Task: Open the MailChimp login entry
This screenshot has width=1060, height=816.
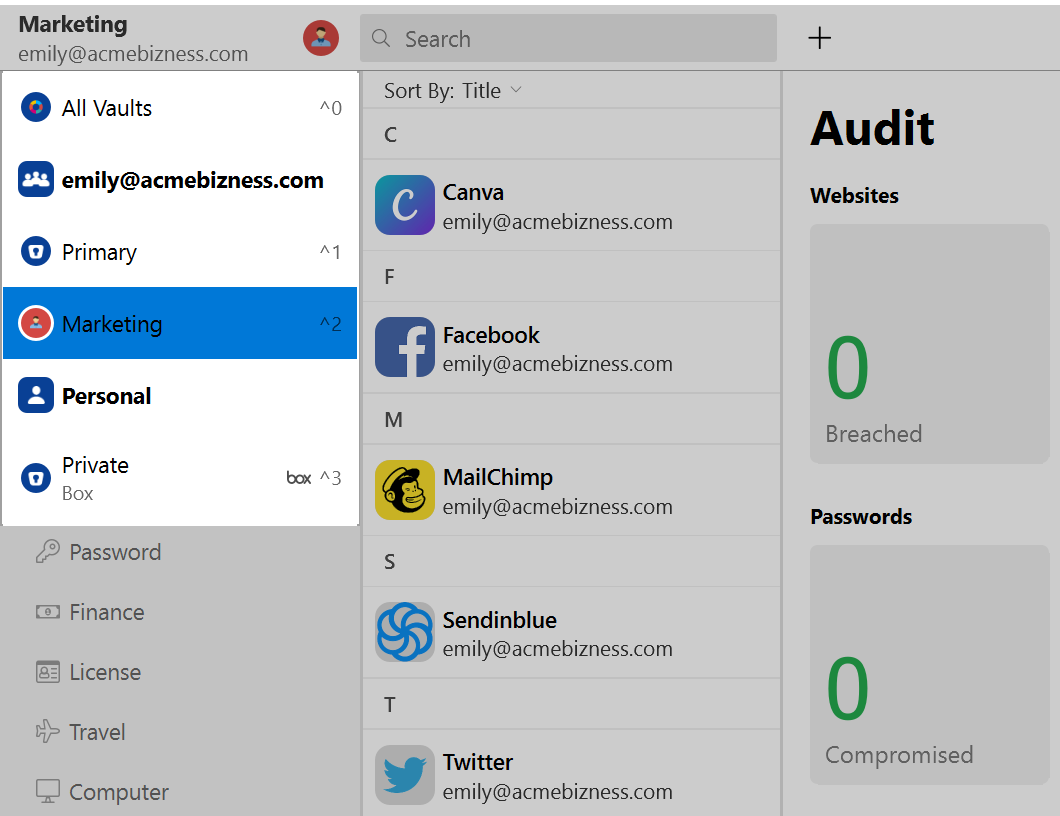Action: (571, 490)
